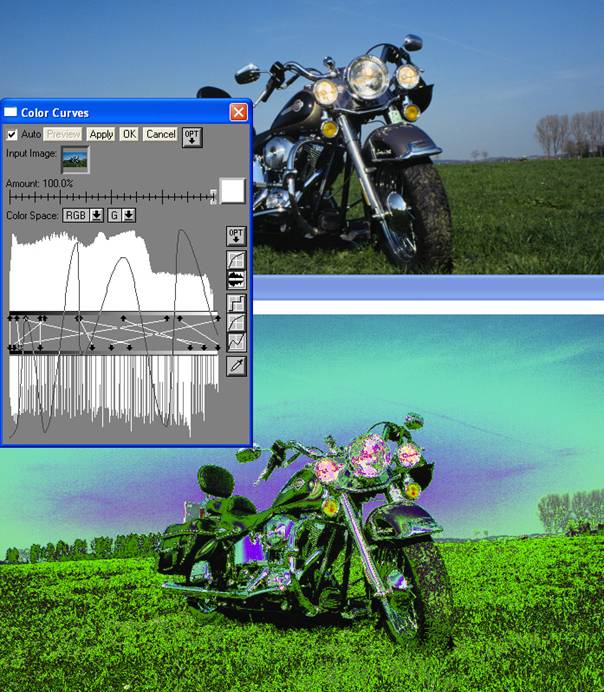The height and width of the screenshot is (692, 604).
Task: Confirm with the OK button
Action: point(129,134)
